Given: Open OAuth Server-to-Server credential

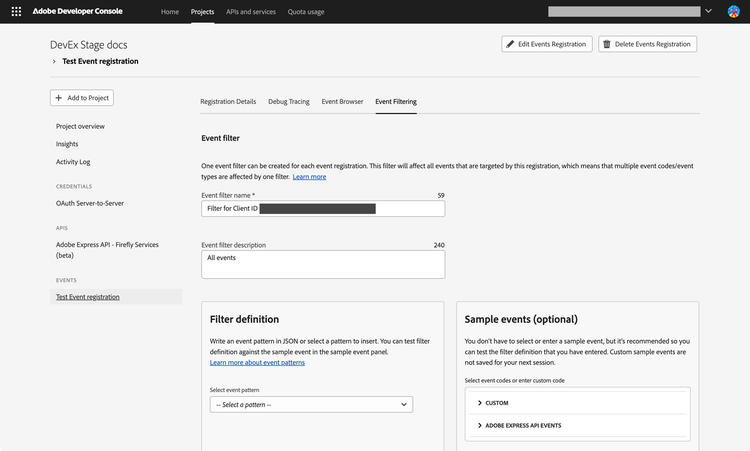Looking at the screenshot, I should pyautogui.click(x=90, y=203).
